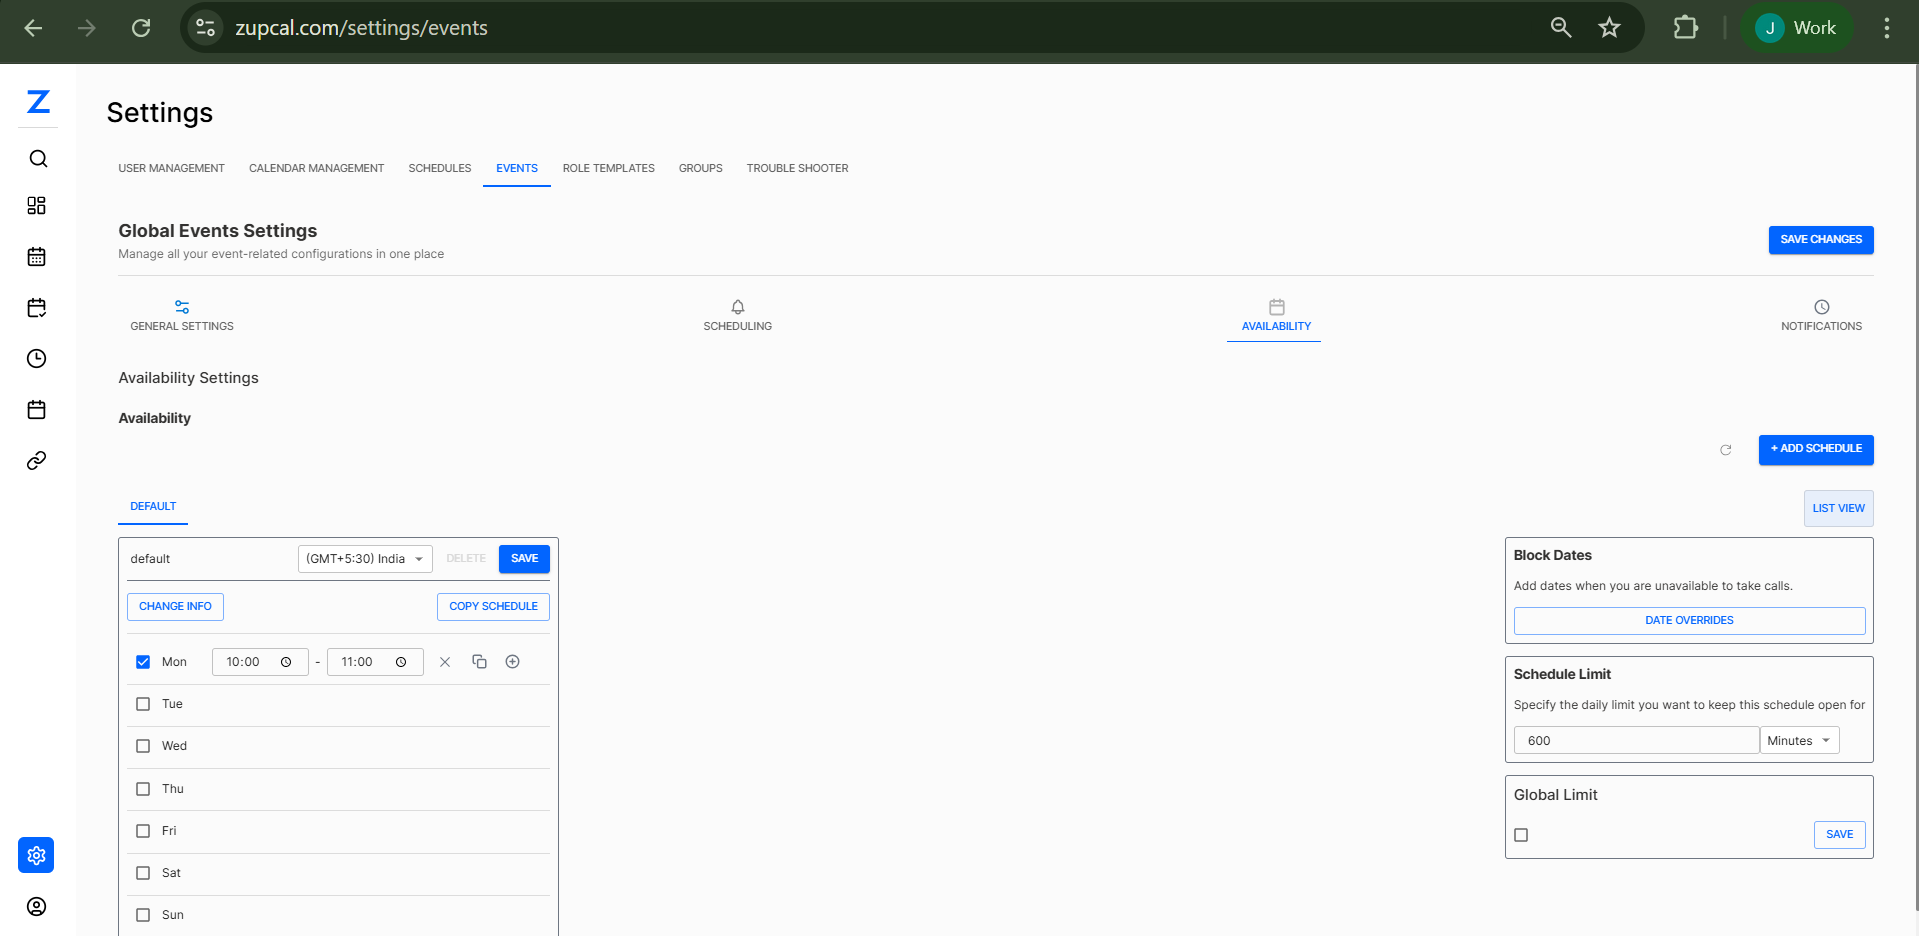Open the calendar icon in the sidebar
1919x936 pixels.
pos(37,256)
